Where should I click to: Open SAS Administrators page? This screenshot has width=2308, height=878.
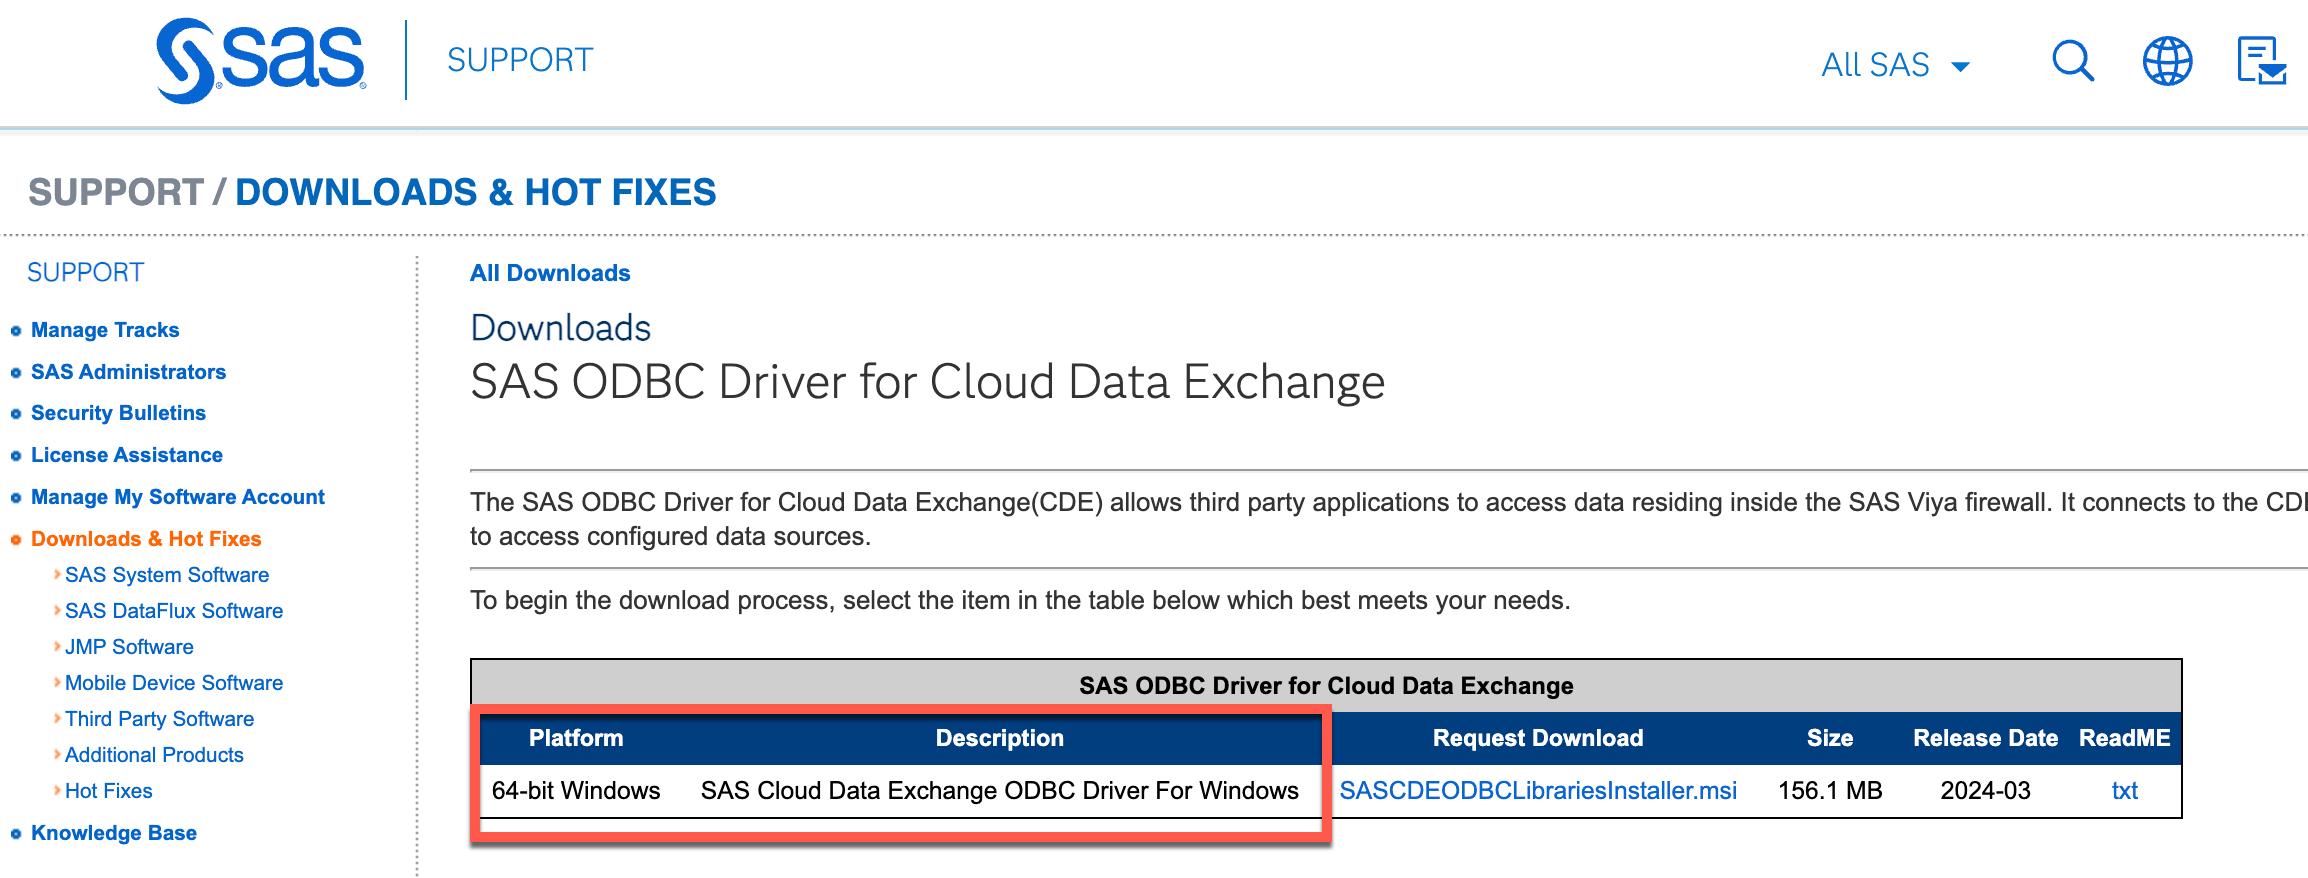128,372
